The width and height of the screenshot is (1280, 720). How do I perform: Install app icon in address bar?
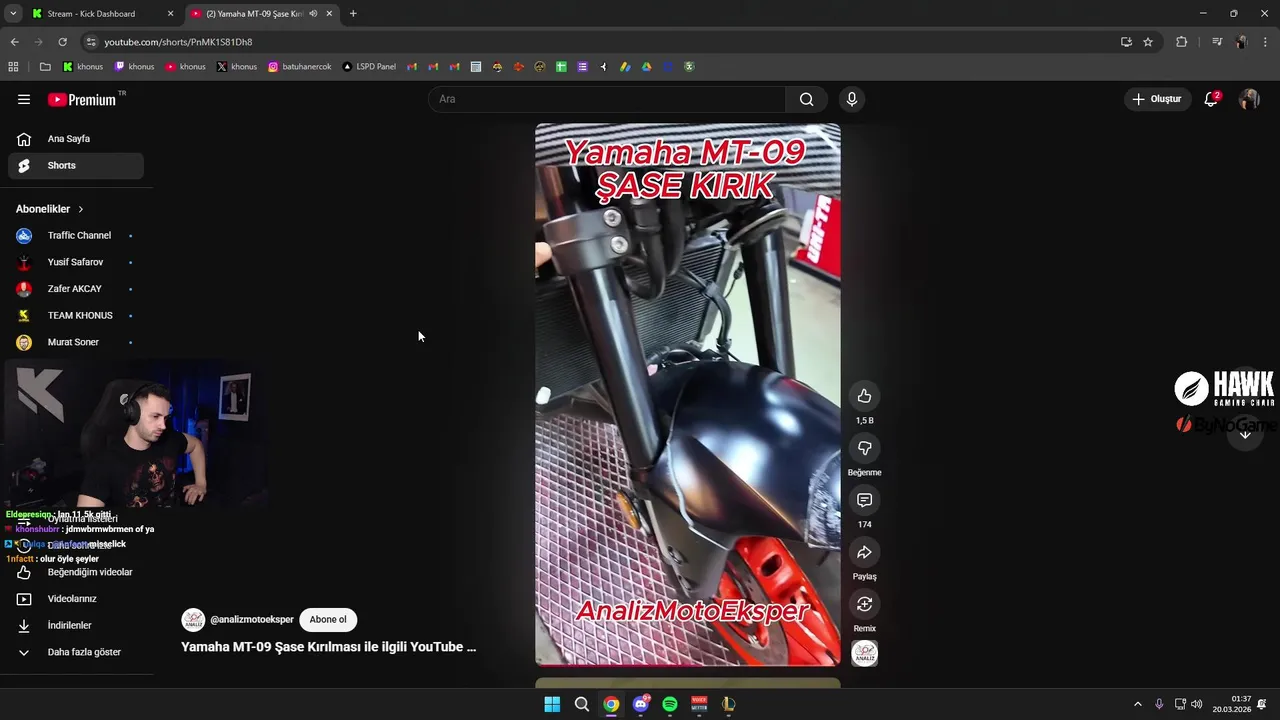point(1126,42)
